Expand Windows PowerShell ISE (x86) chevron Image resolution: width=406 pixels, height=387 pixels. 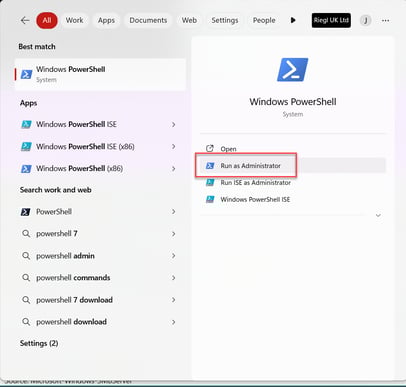pyautogui.click(x=174, y=146)
